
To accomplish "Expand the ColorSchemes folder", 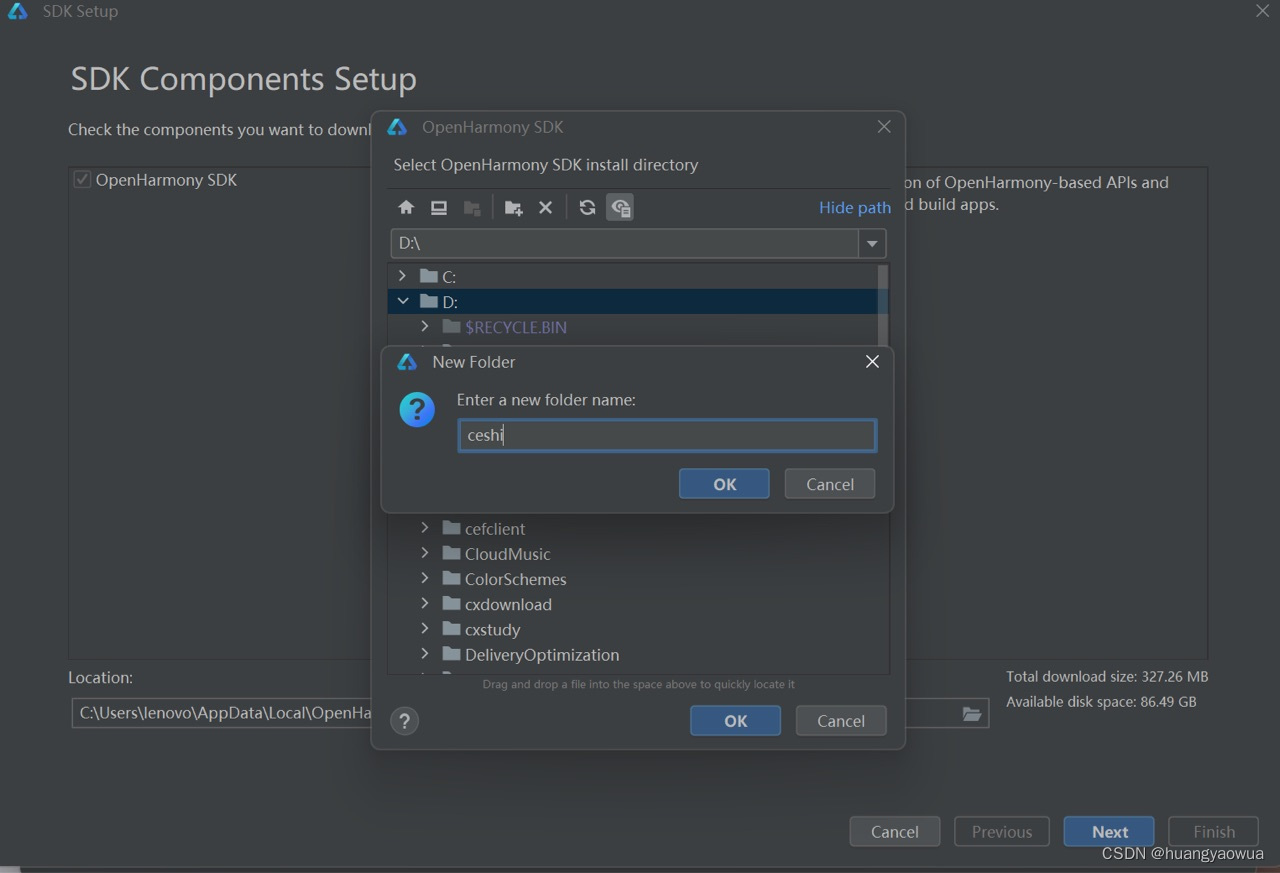I will pos(425,579).
